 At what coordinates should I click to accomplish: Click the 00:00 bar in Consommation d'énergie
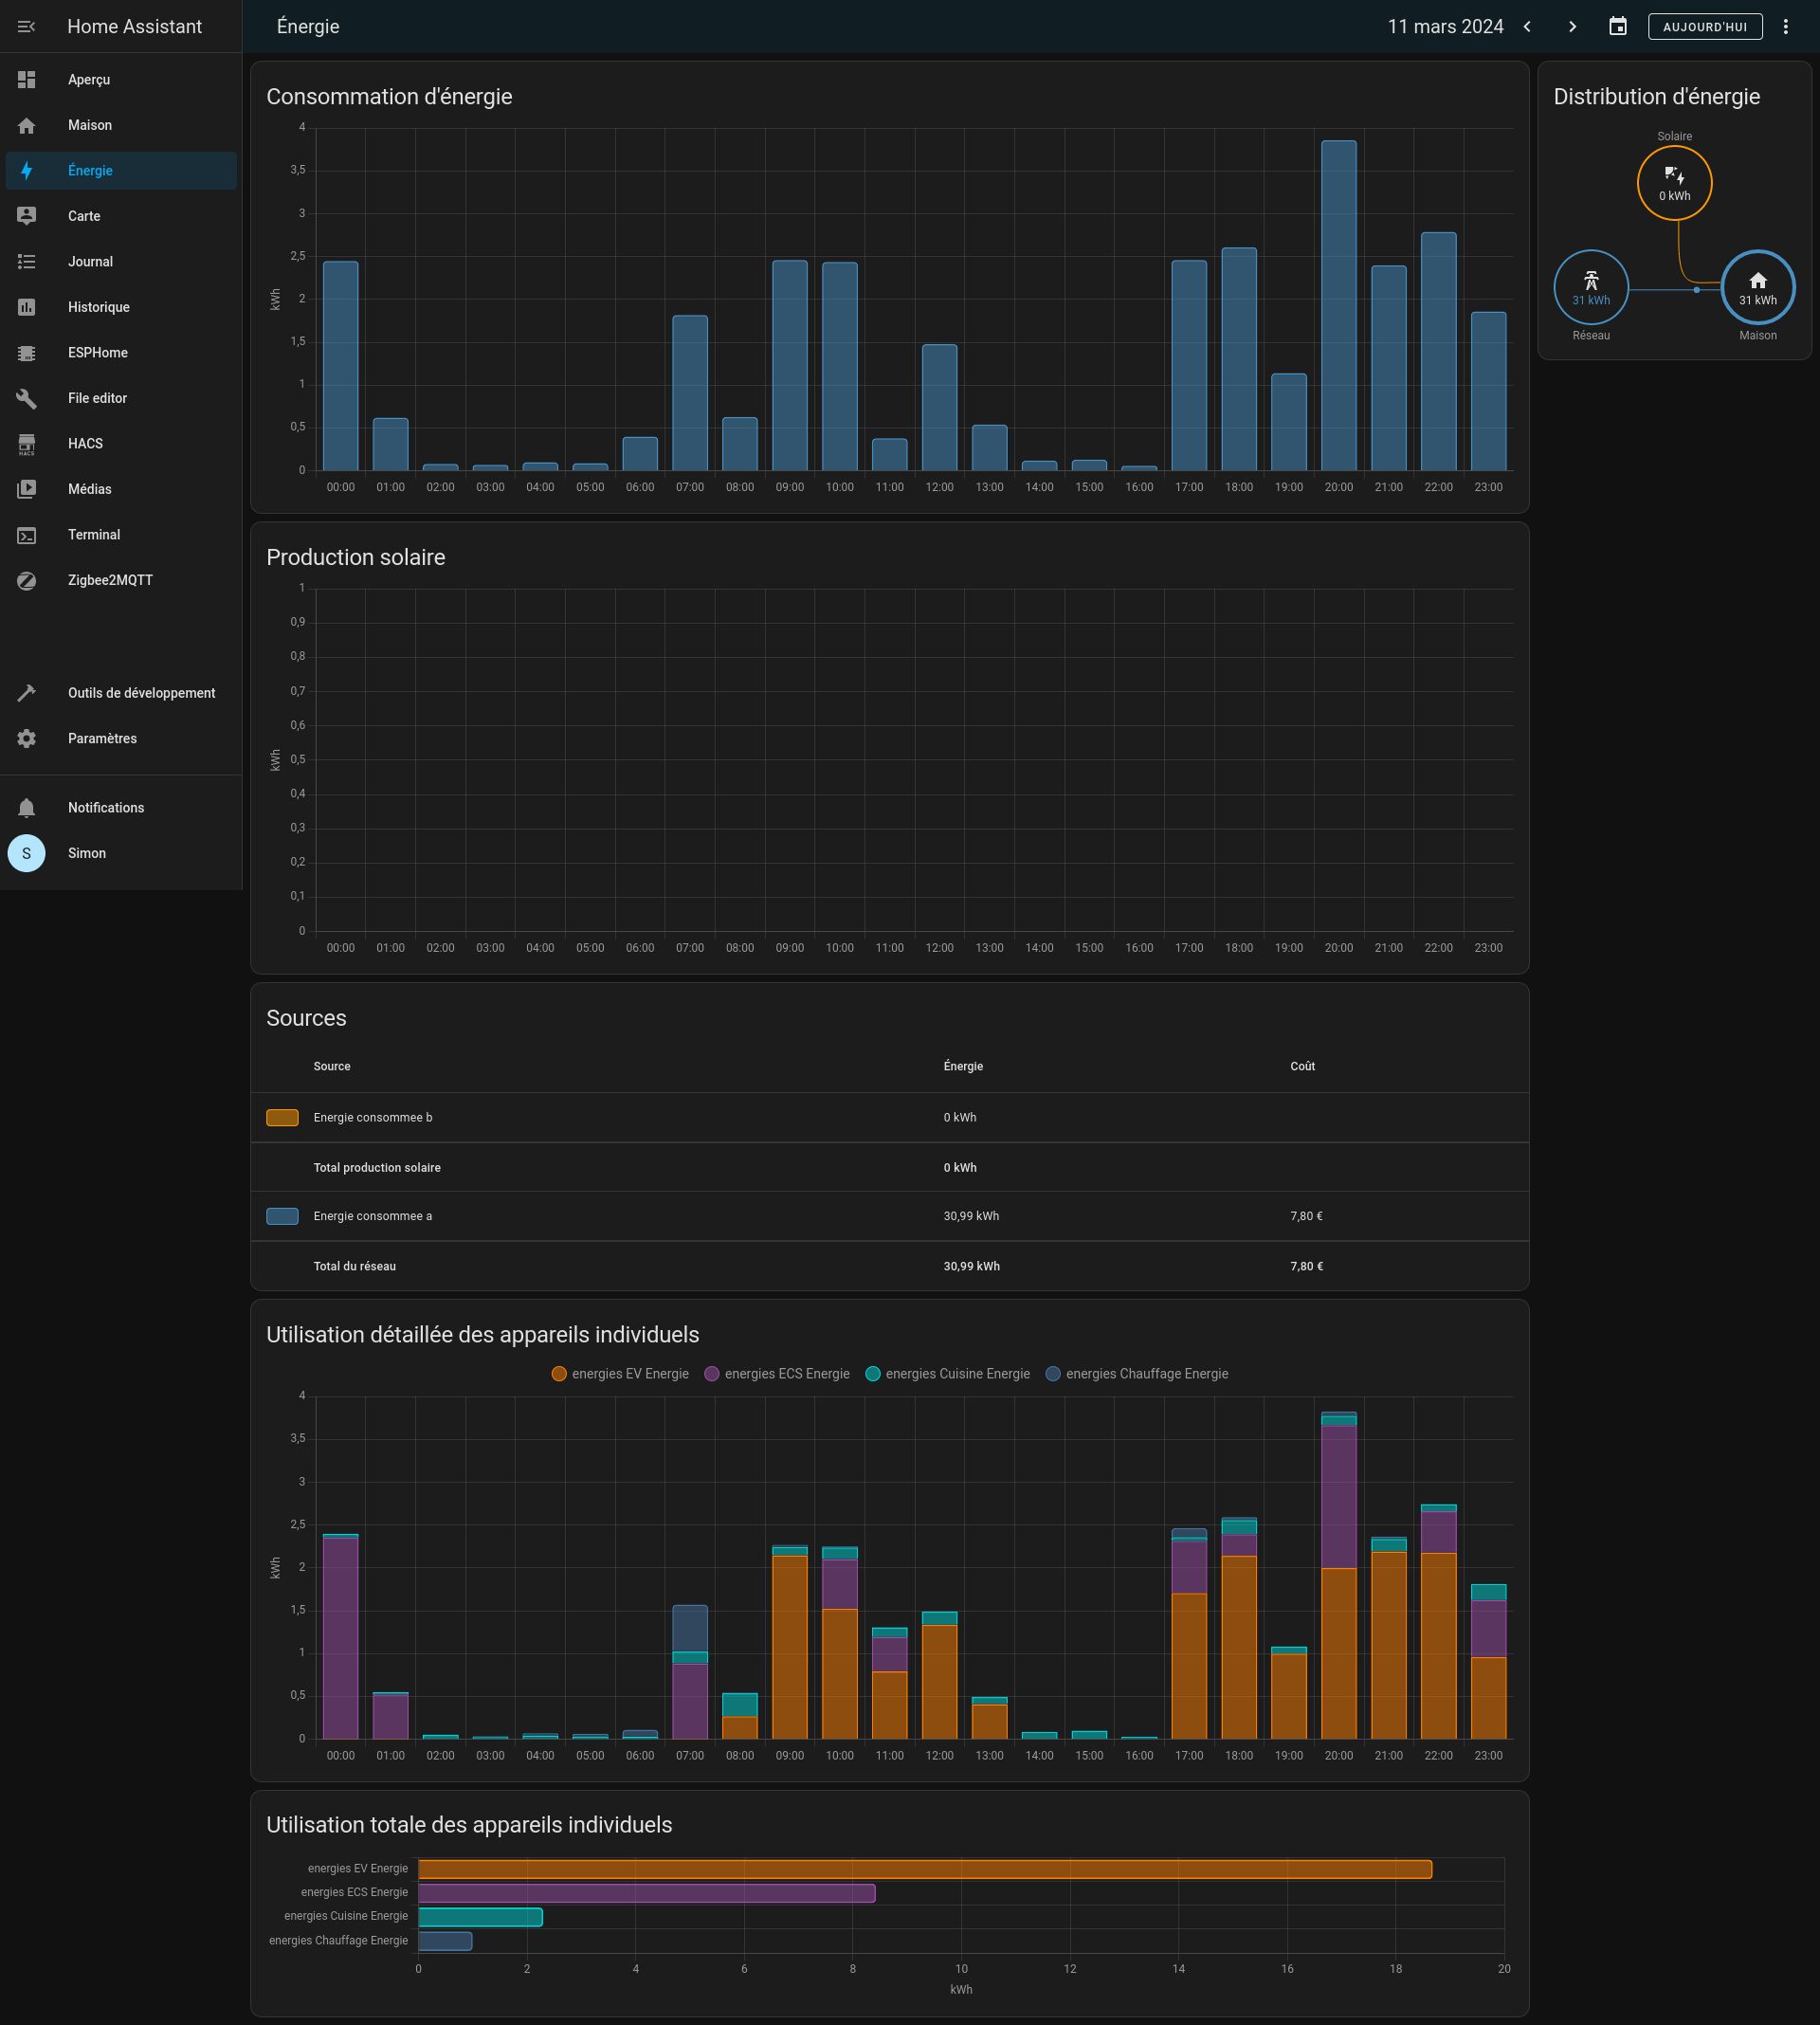(x=341, y=366)
